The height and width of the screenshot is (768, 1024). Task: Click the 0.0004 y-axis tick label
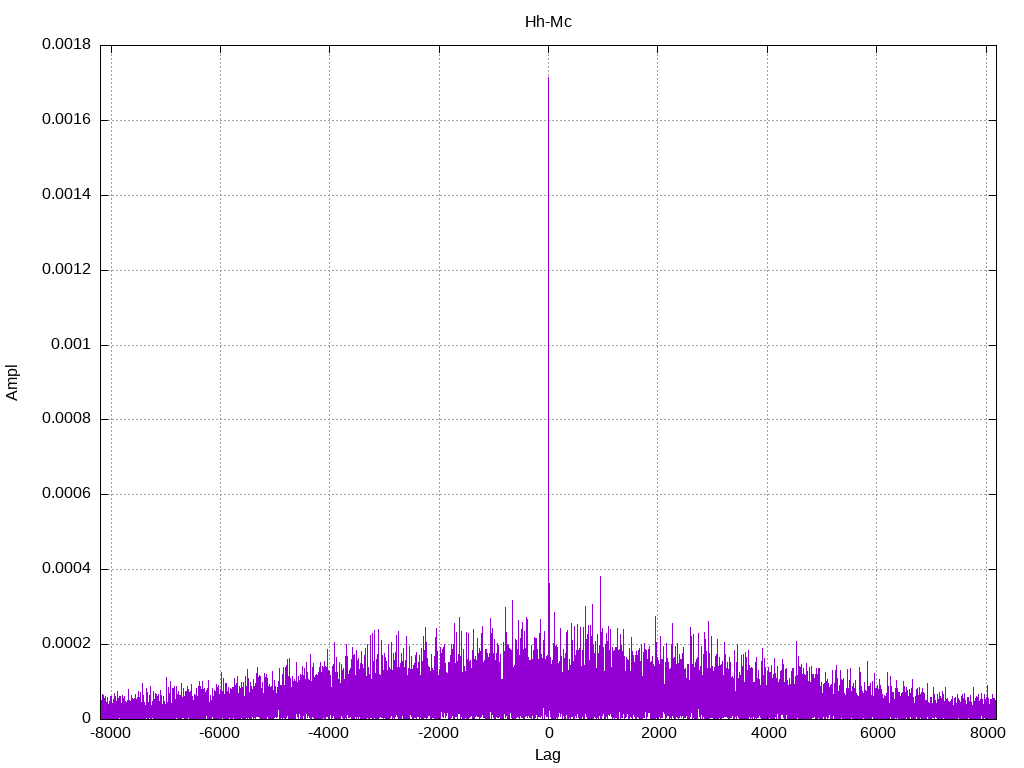point(67,569)
